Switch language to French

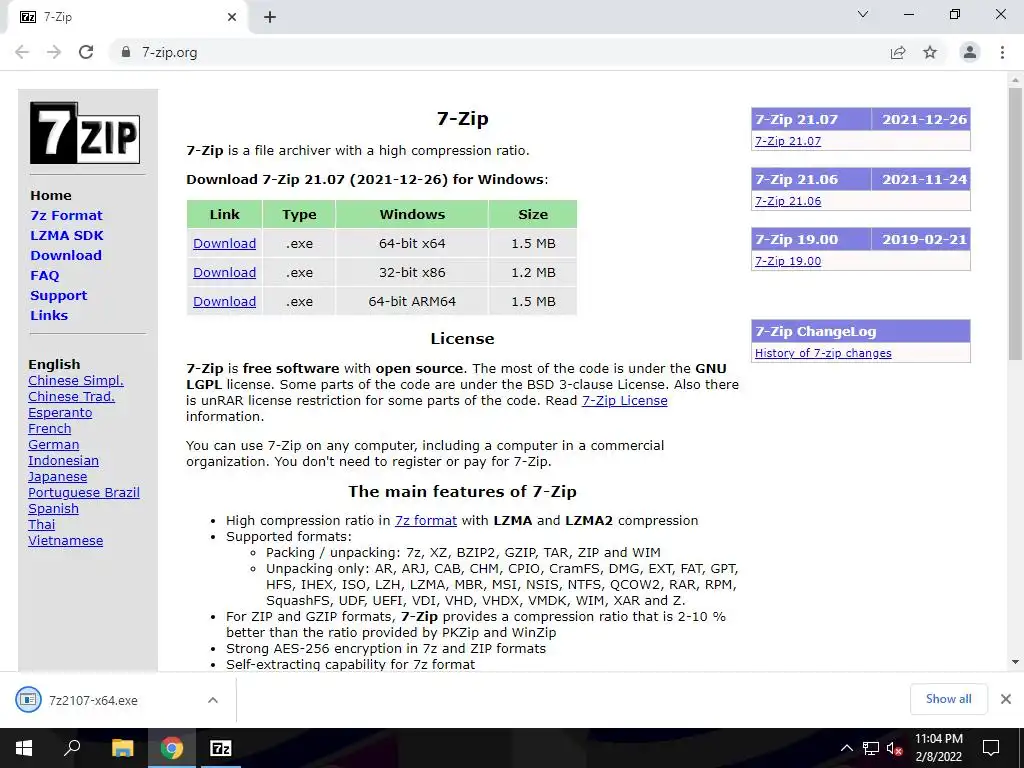[x=50, y=428]
